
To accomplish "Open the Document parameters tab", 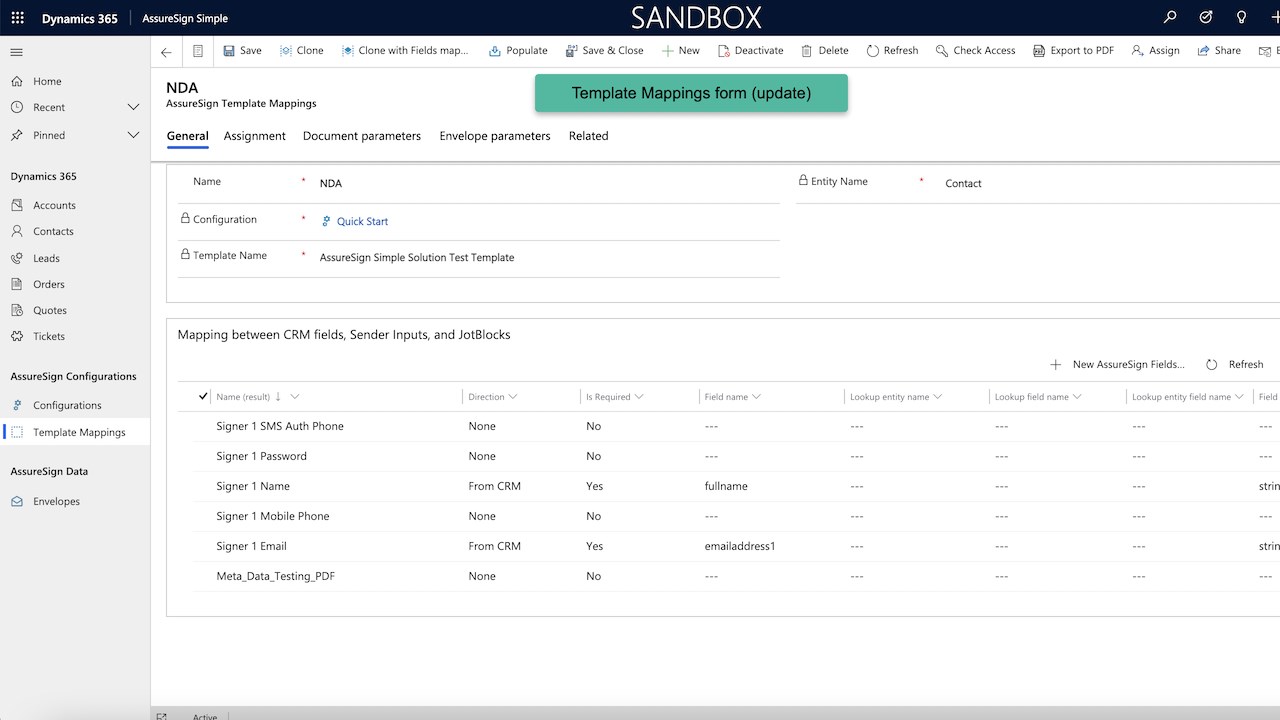I will [x=362, y=136].
